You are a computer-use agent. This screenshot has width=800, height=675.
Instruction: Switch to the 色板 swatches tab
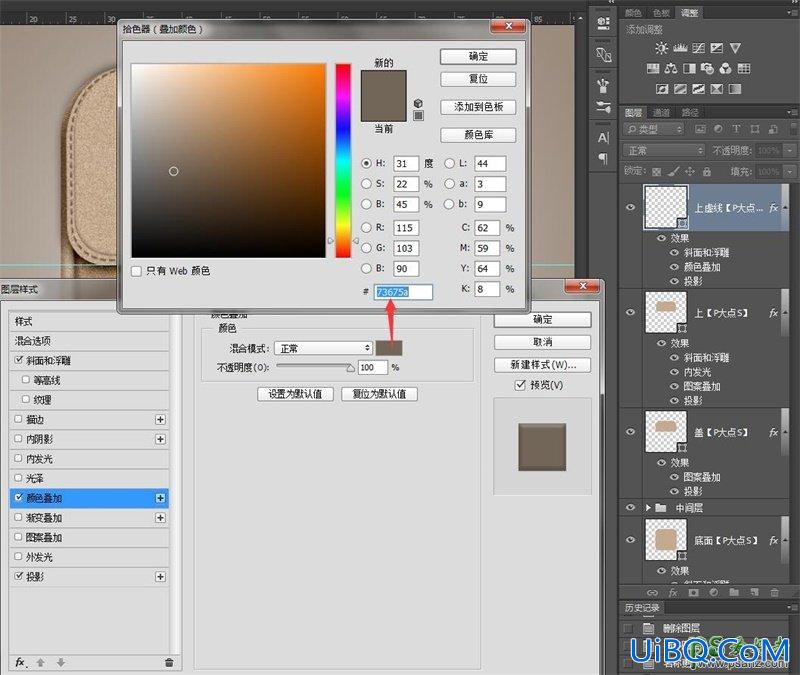[x=661, y=13]
